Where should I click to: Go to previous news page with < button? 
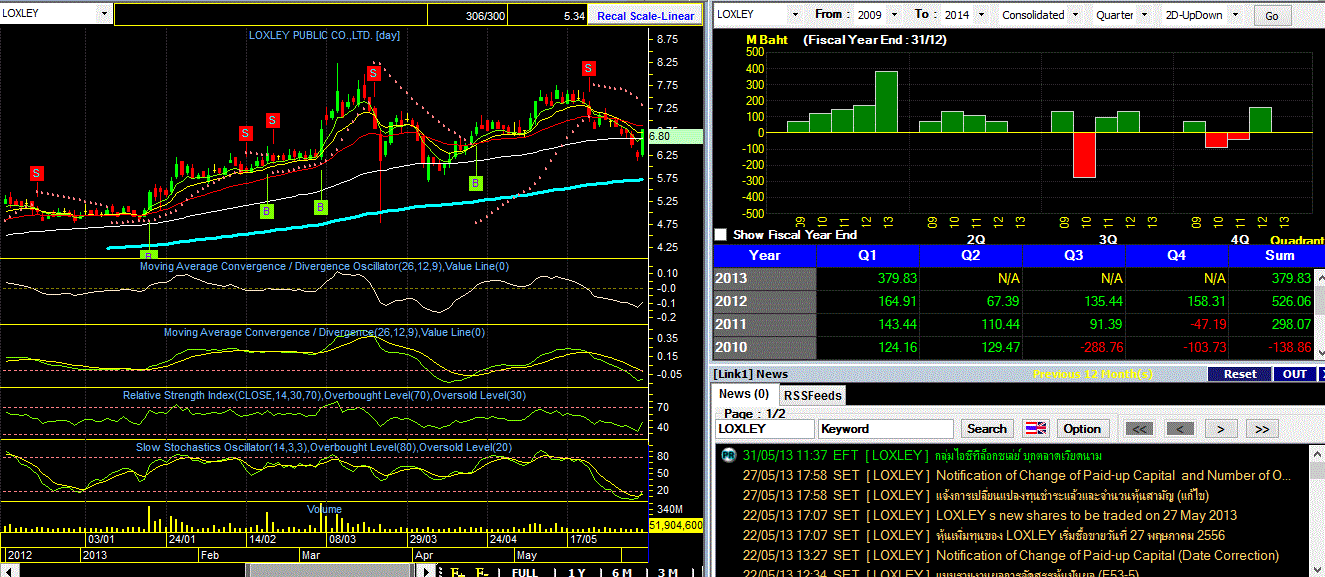pos(1180,429)
